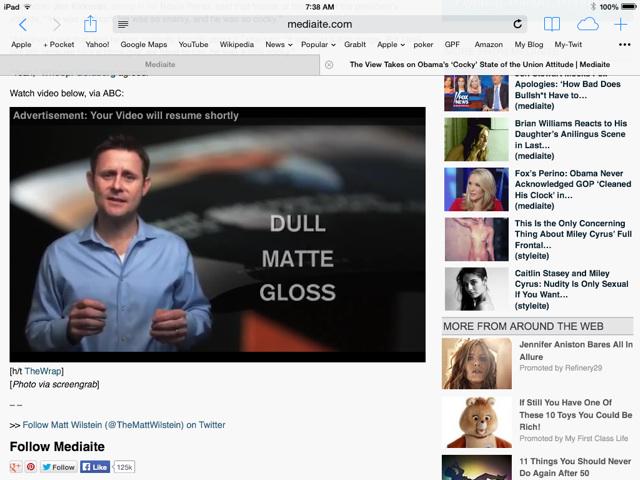Show more bookmarks with the ellipsis icon

pos(624,44)
